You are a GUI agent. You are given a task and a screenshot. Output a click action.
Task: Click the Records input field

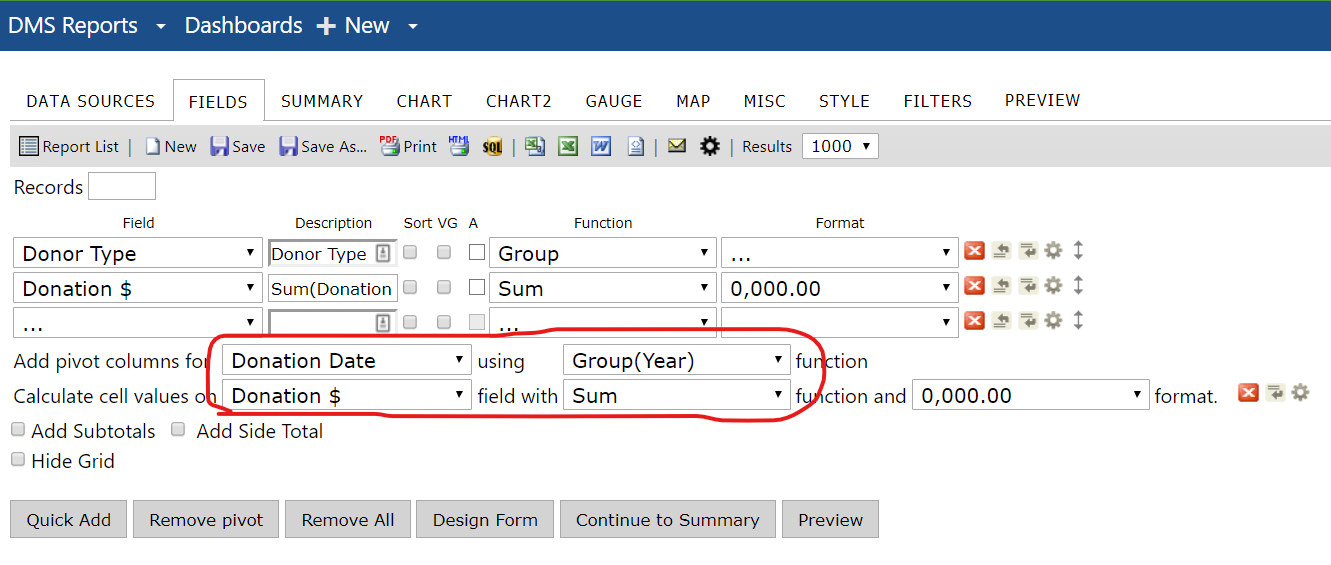coord(122,187)
